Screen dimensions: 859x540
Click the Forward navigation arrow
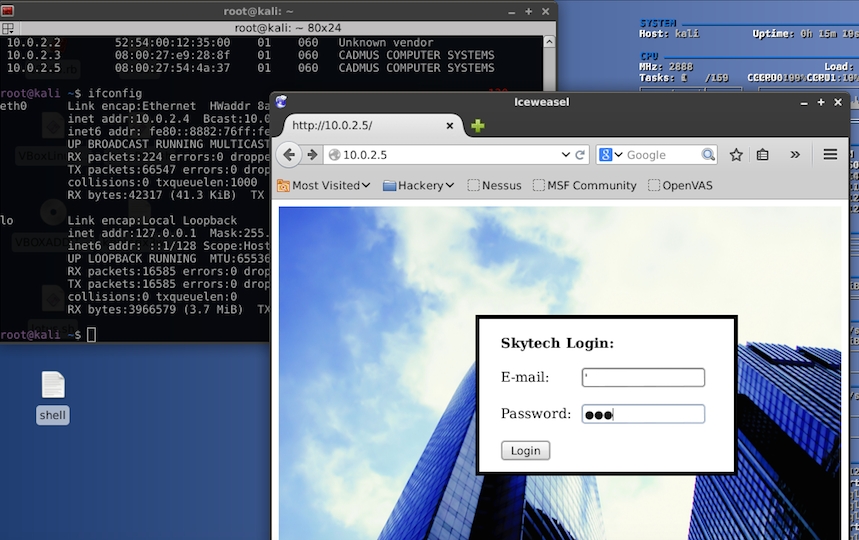point(312,155)
